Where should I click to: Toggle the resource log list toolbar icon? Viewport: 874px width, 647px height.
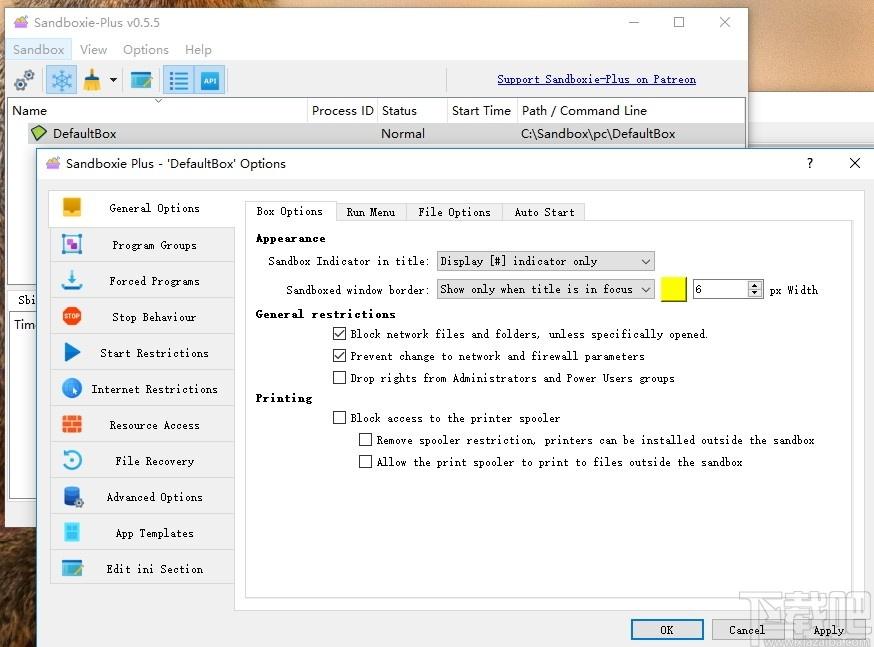178,80
